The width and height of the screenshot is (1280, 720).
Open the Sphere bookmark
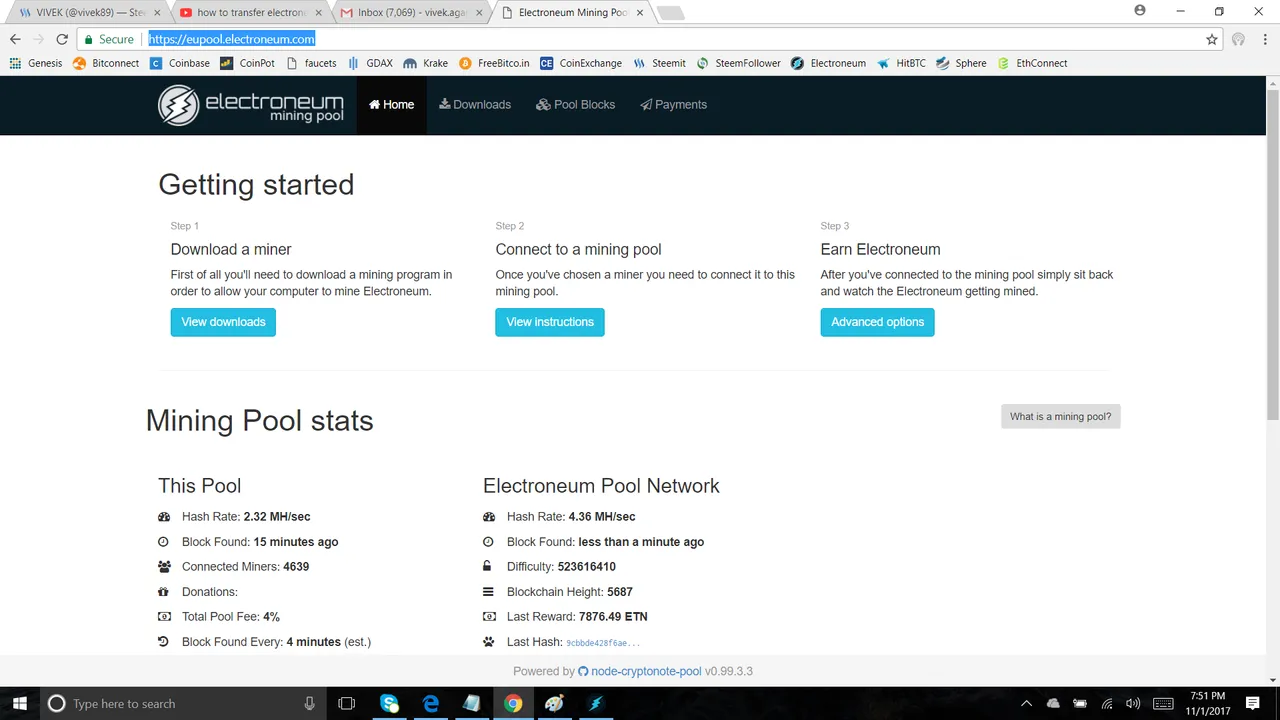(x=961, y=63)
